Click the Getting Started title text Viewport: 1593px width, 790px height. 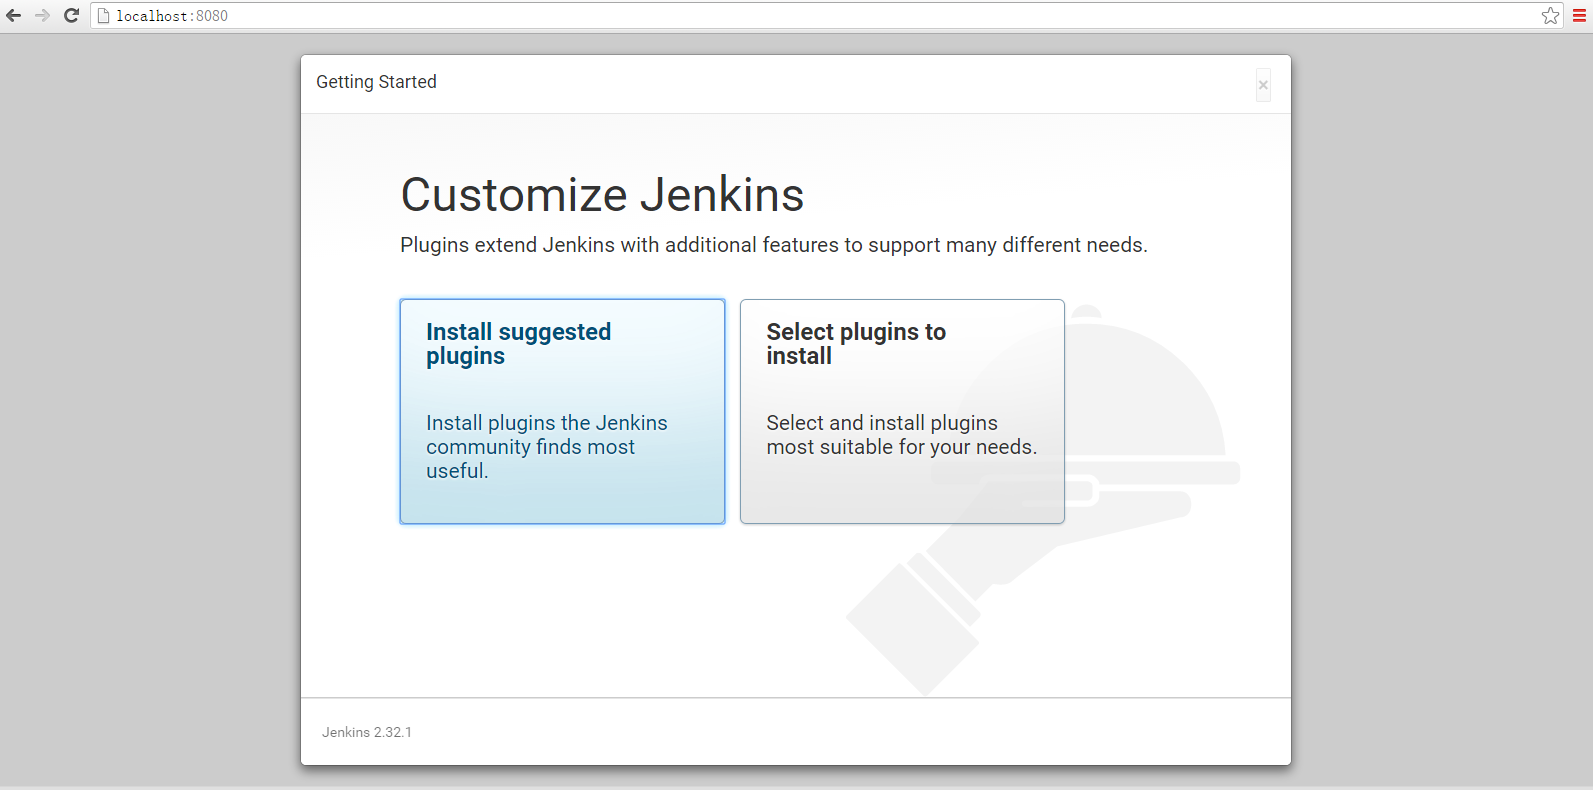[376, 82]
